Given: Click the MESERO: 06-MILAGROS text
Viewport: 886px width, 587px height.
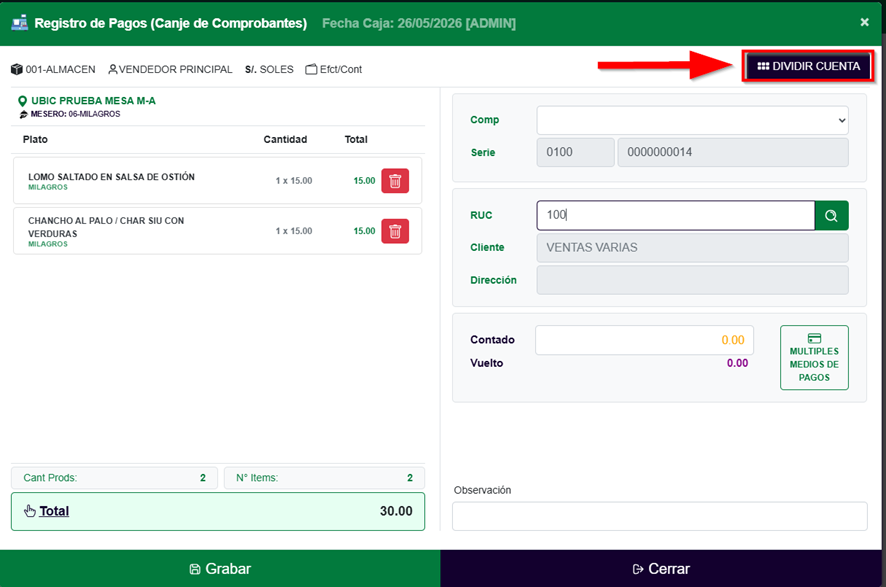Looking at the screenshot, I should (x=75, y=114).
